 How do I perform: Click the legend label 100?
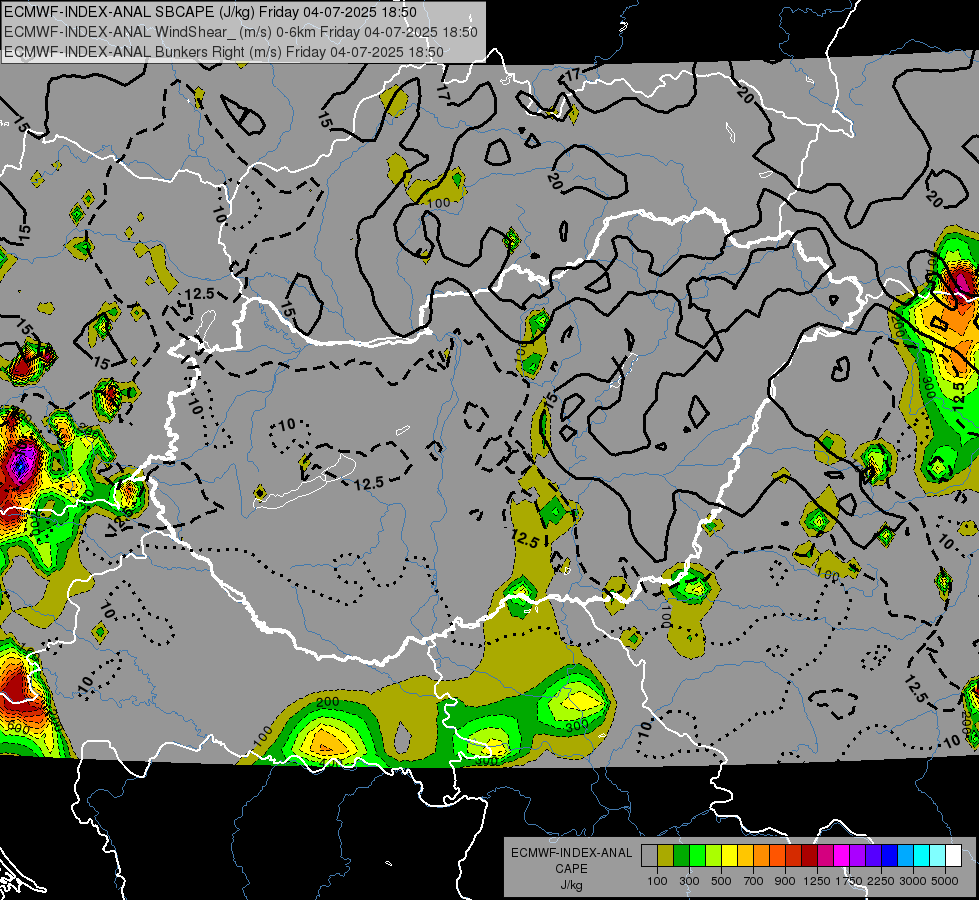(x=657, y=881)
